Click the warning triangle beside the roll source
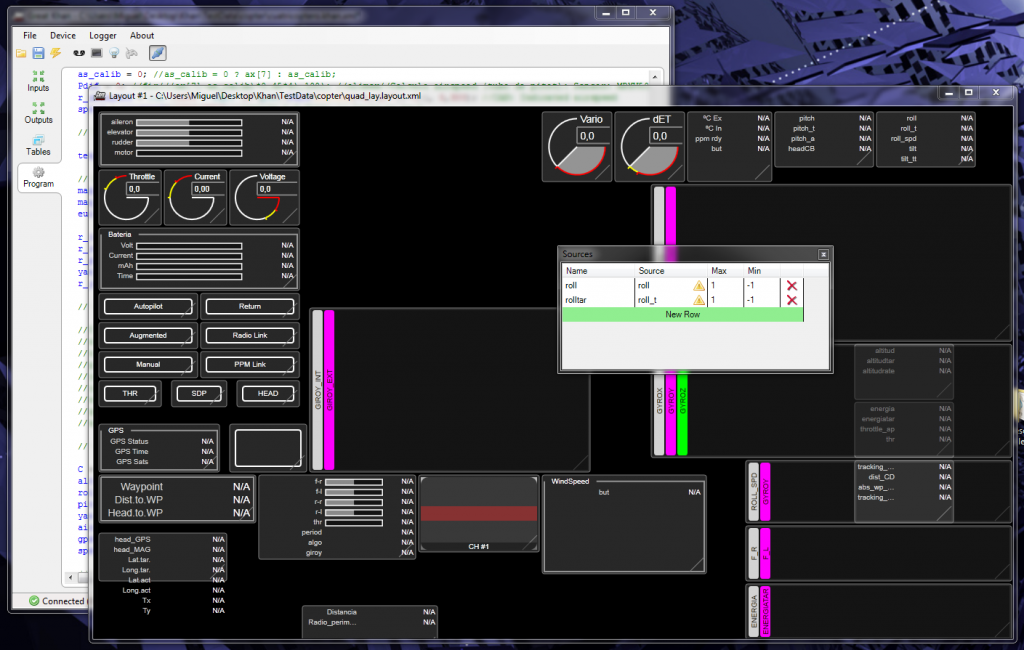Image resolution: width=1024 pixels, height=650 pixels. coord(701,286)
